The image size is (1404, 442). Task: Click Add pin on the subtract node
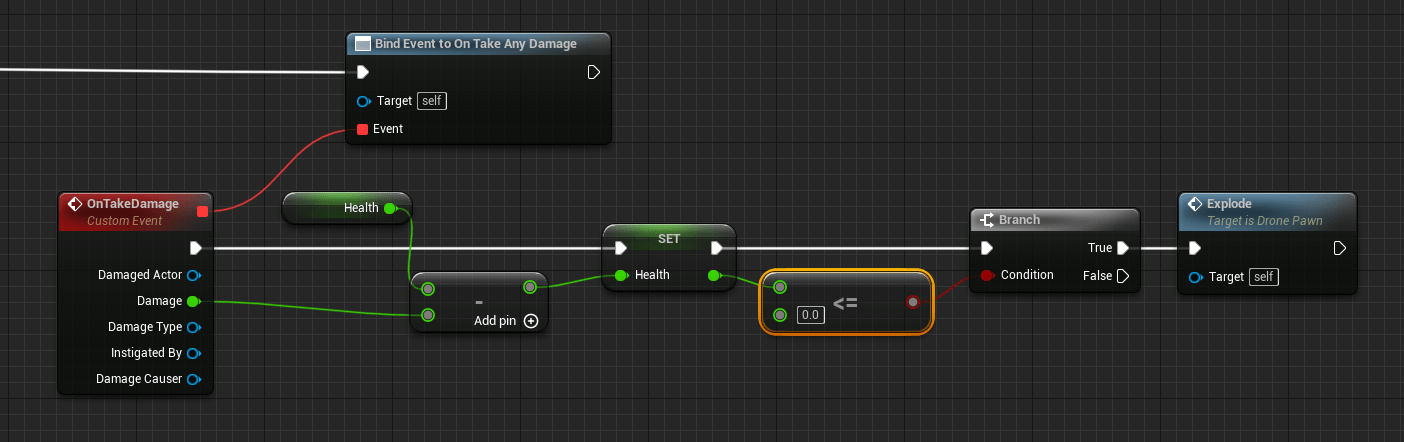(506, 321)
